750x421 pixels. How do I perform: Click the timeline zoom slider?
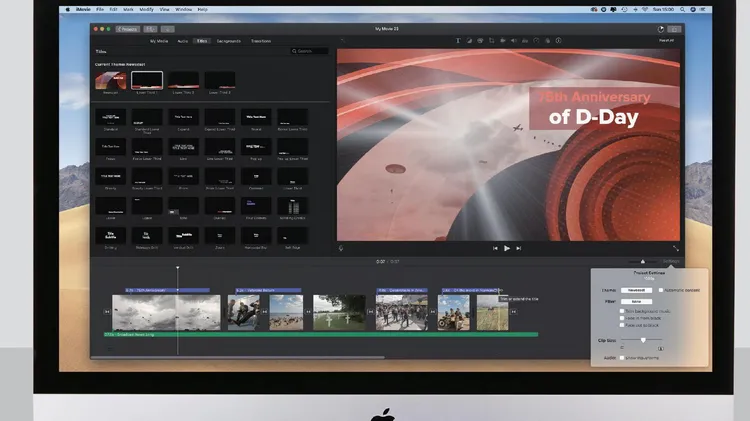tap(642, 261)
